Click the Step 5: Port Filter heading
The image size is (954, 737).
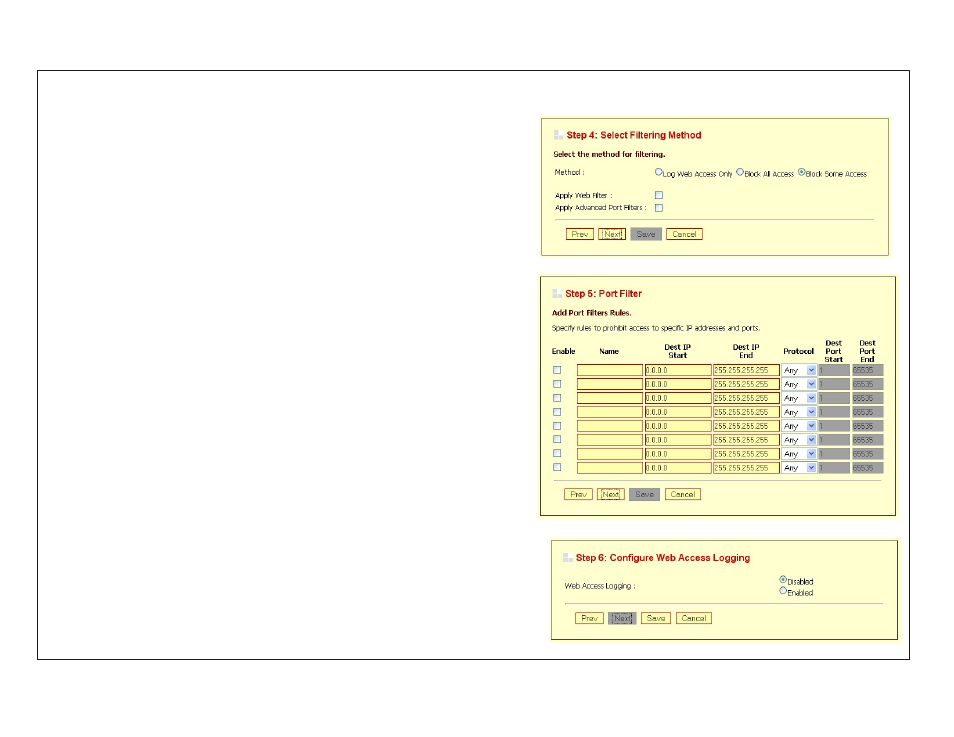[x=604, y=293]
